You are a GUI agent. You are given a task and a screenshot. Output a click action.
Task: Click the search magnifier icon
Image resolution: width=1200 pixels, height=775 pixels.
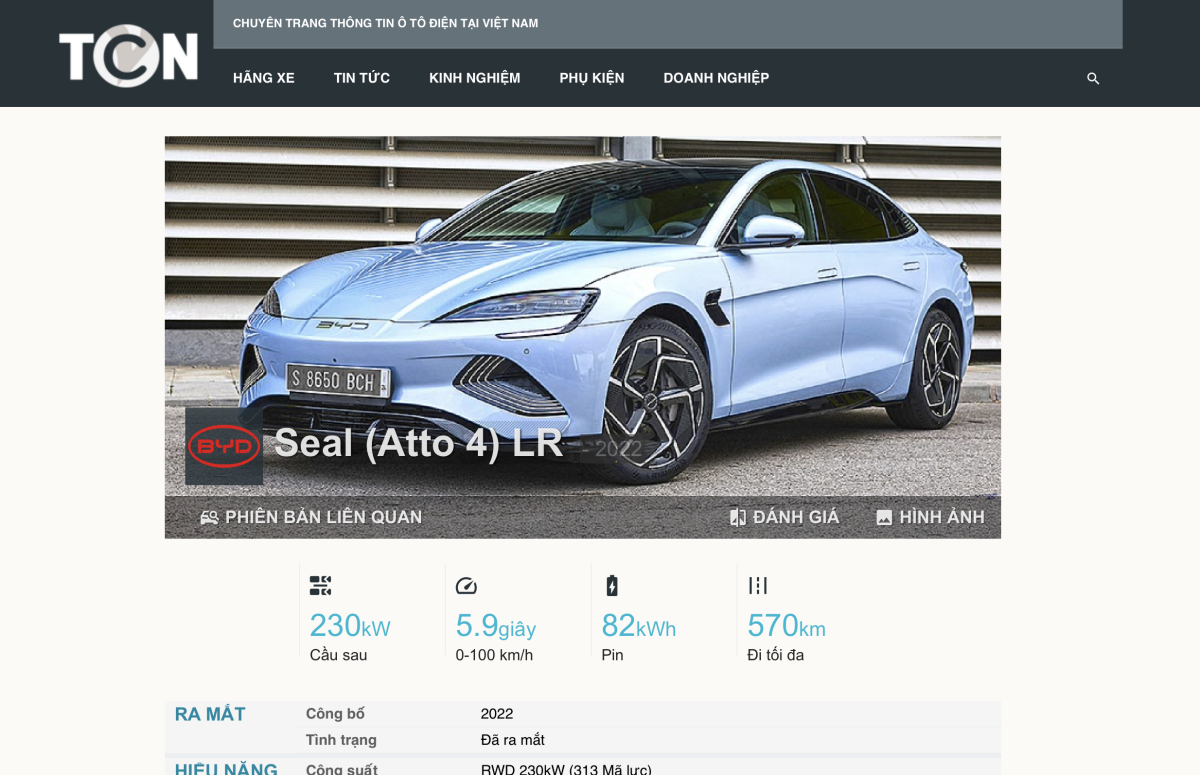tap(1093, 78)
